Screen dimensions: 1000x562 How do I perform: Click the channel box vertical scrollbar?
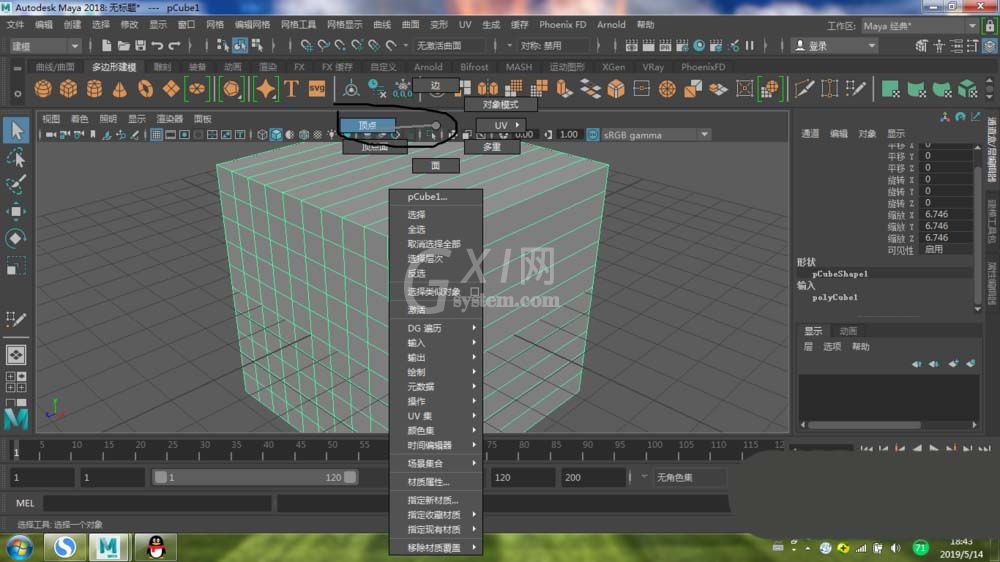click(978, 228)
